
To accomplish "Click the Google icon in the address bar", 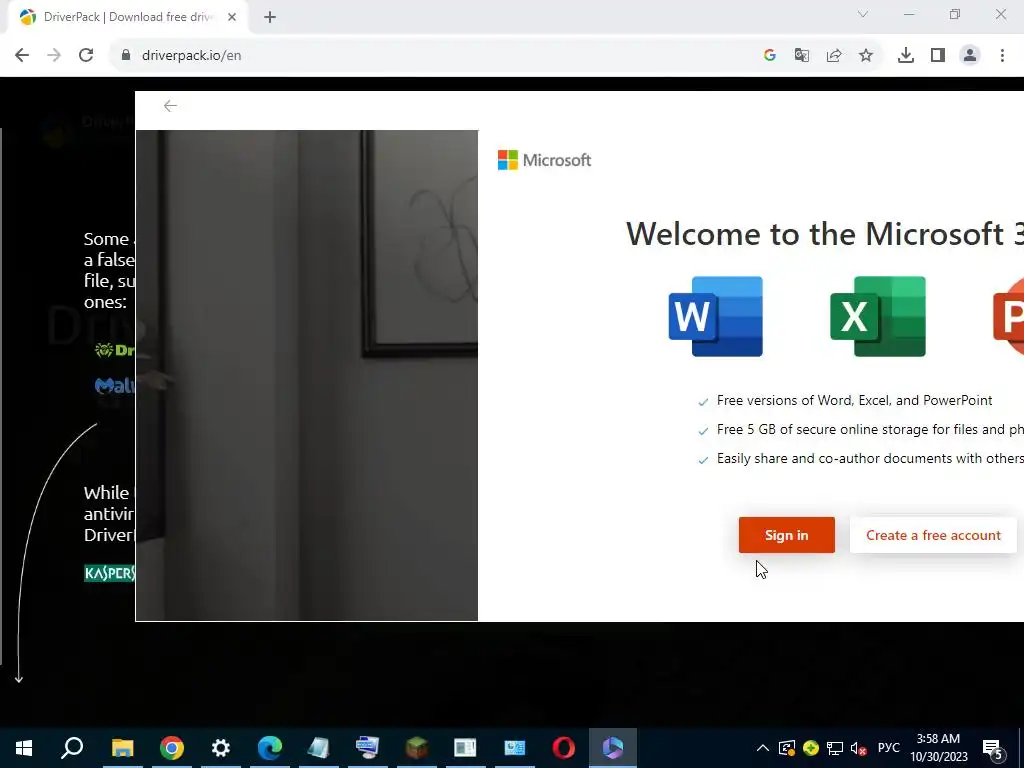I will coord(769,56).
